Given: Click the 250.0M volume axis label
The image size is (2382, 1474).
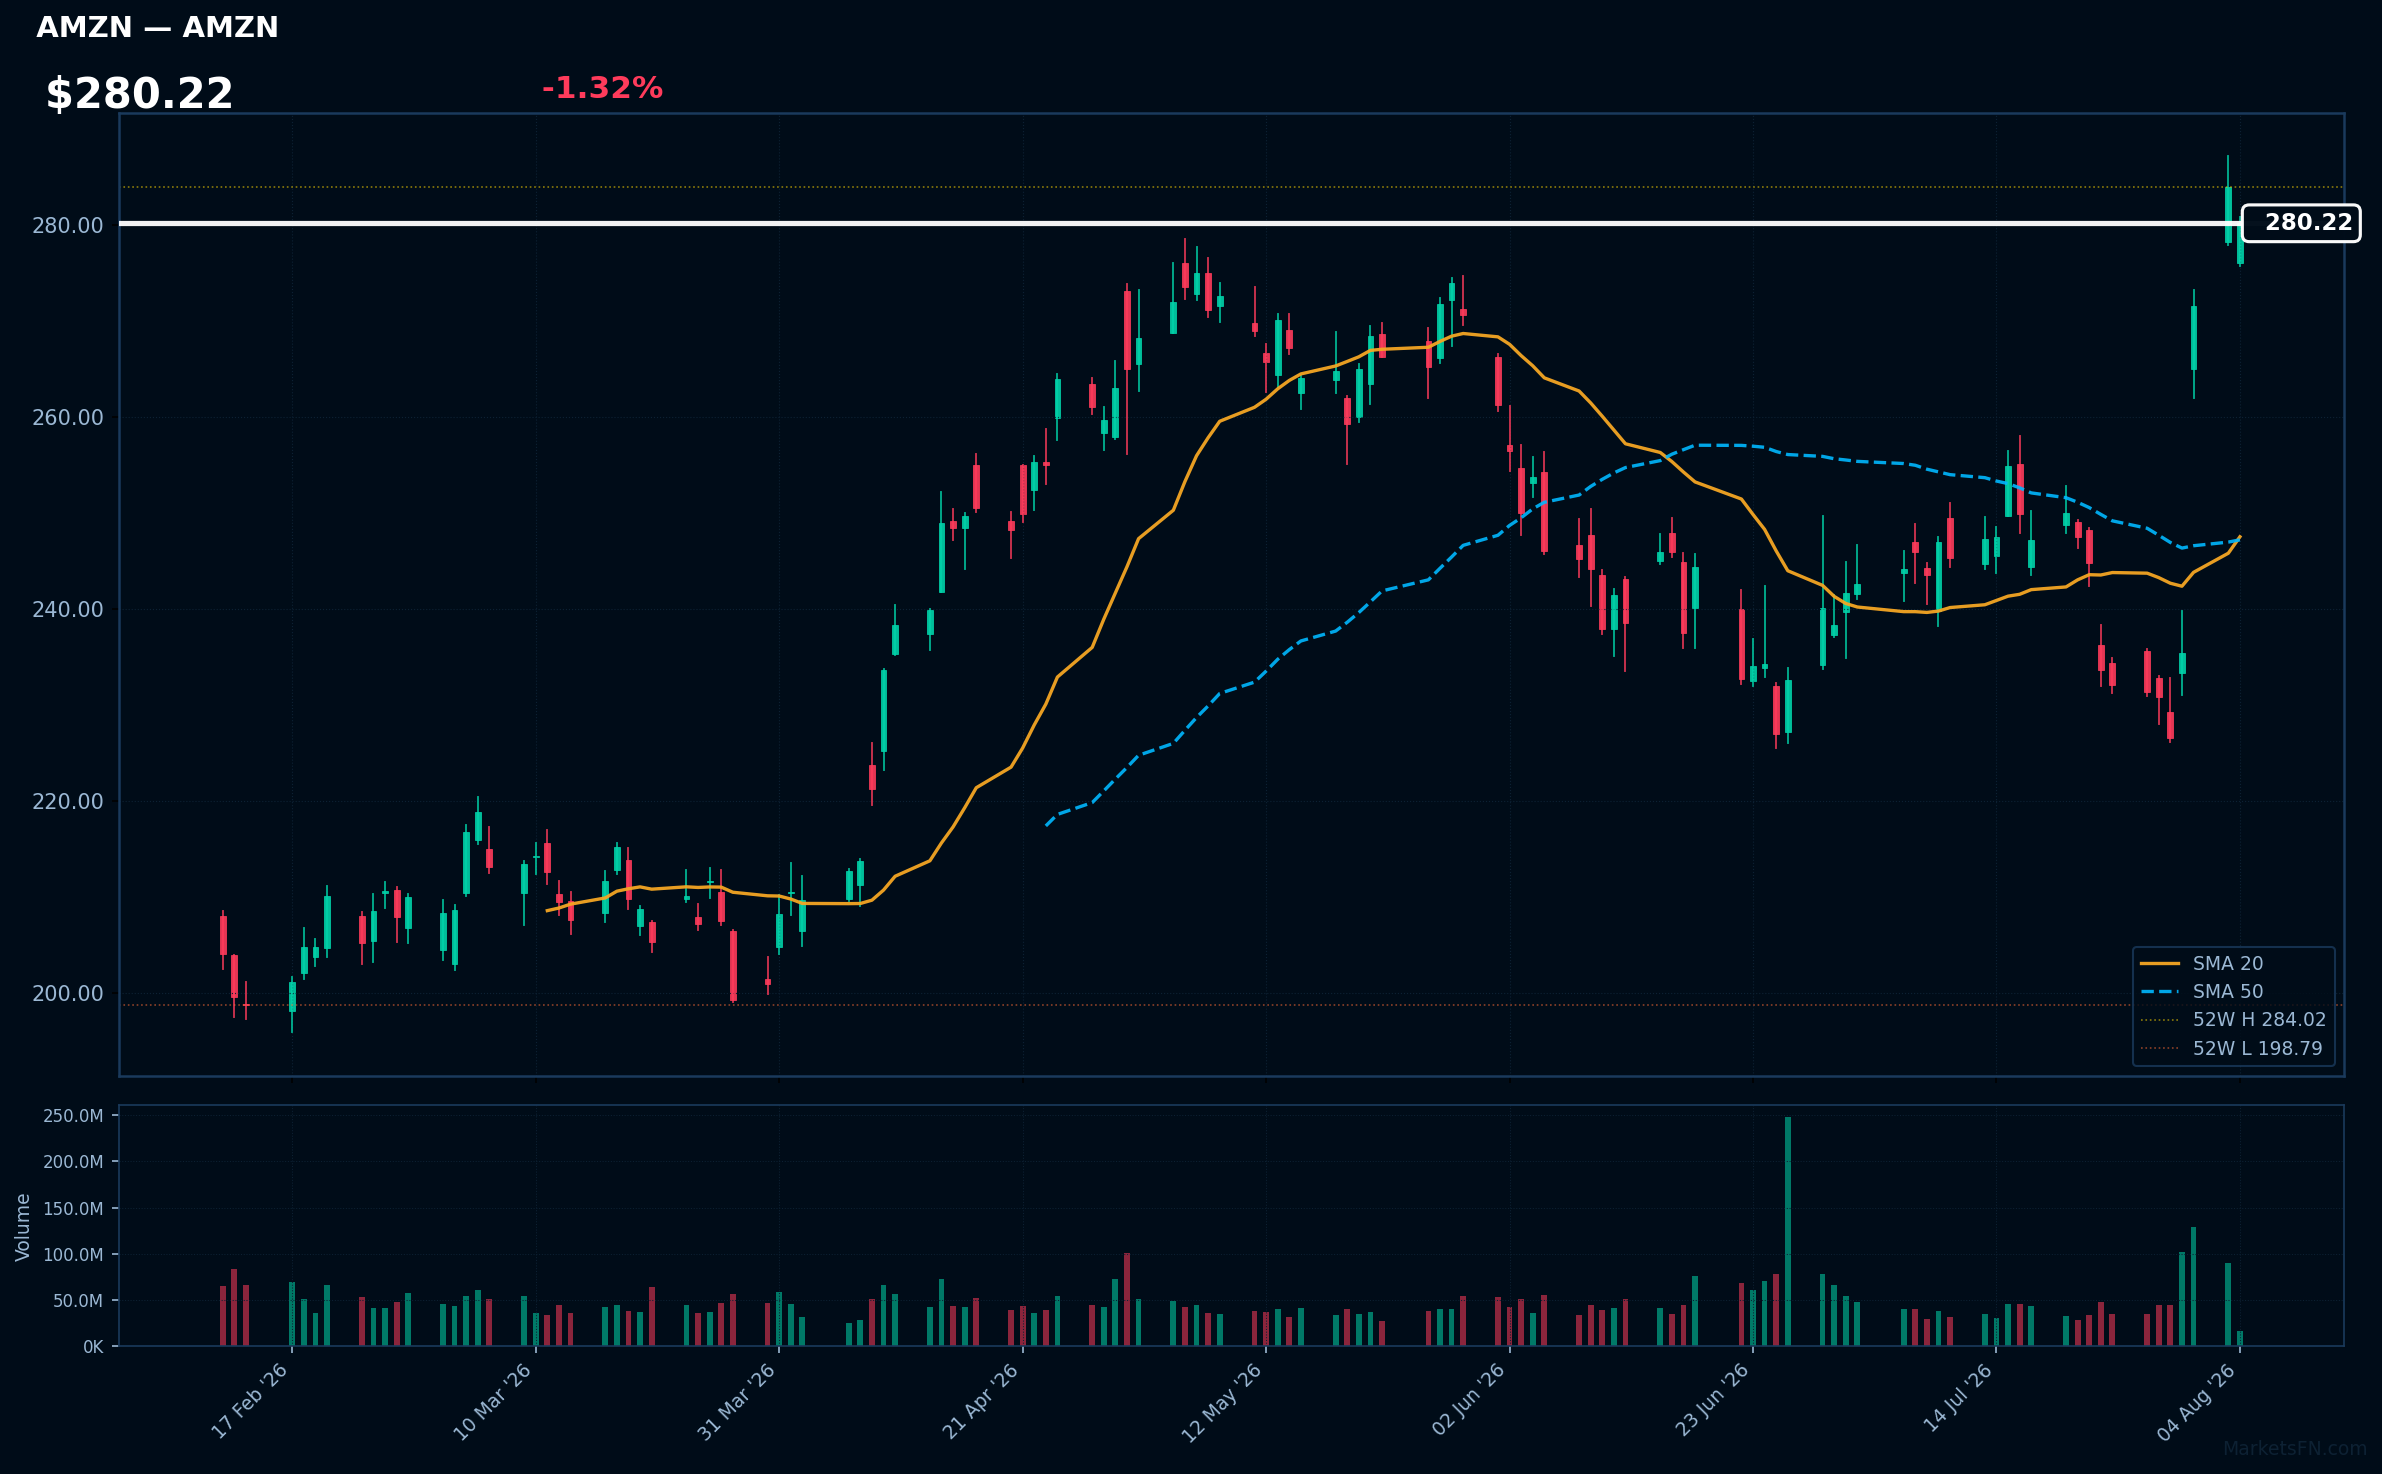Looking at the screenshot, I should coord(73,1116).
